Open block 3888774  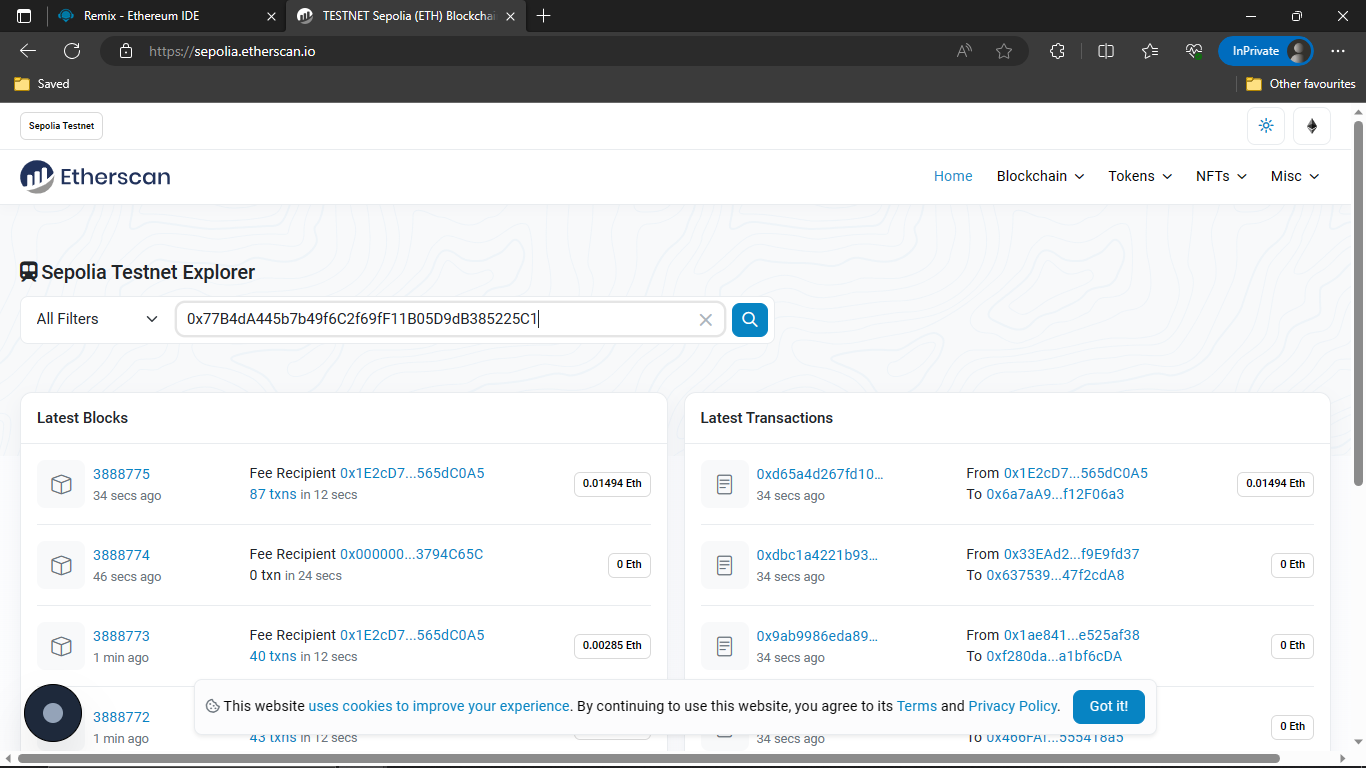point(121,555)
